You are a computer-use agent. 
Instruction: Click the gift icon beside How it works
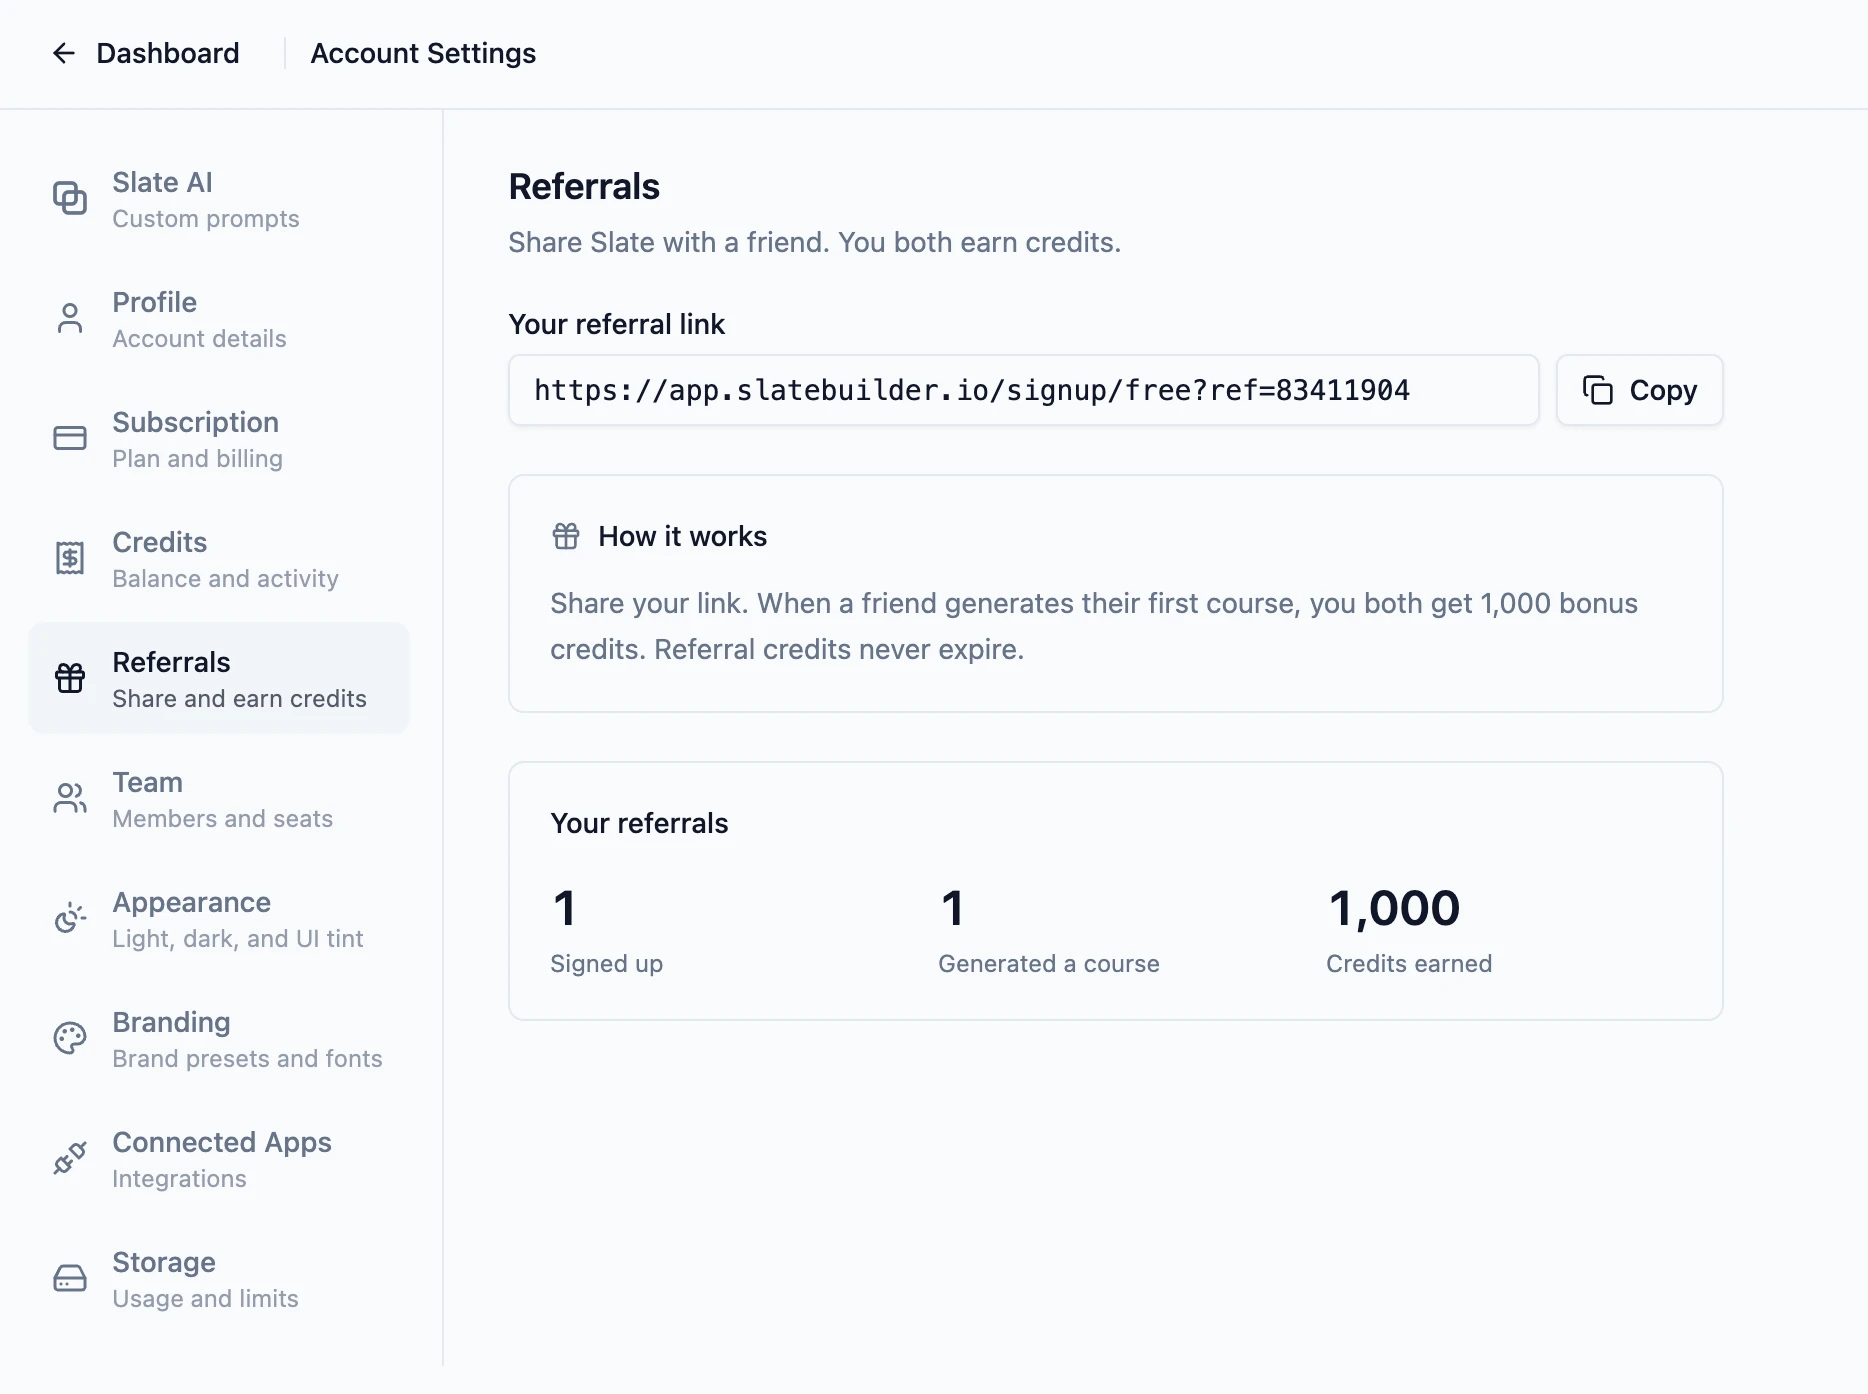pos(566,536)
